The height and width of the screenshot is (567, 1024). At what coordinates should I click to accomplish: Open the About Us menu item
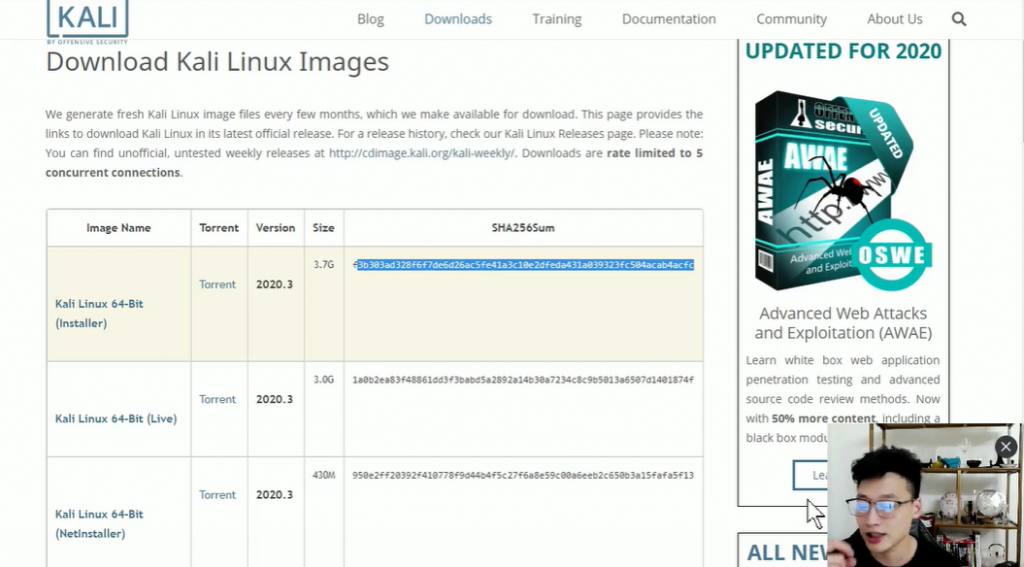pos(895,19)
